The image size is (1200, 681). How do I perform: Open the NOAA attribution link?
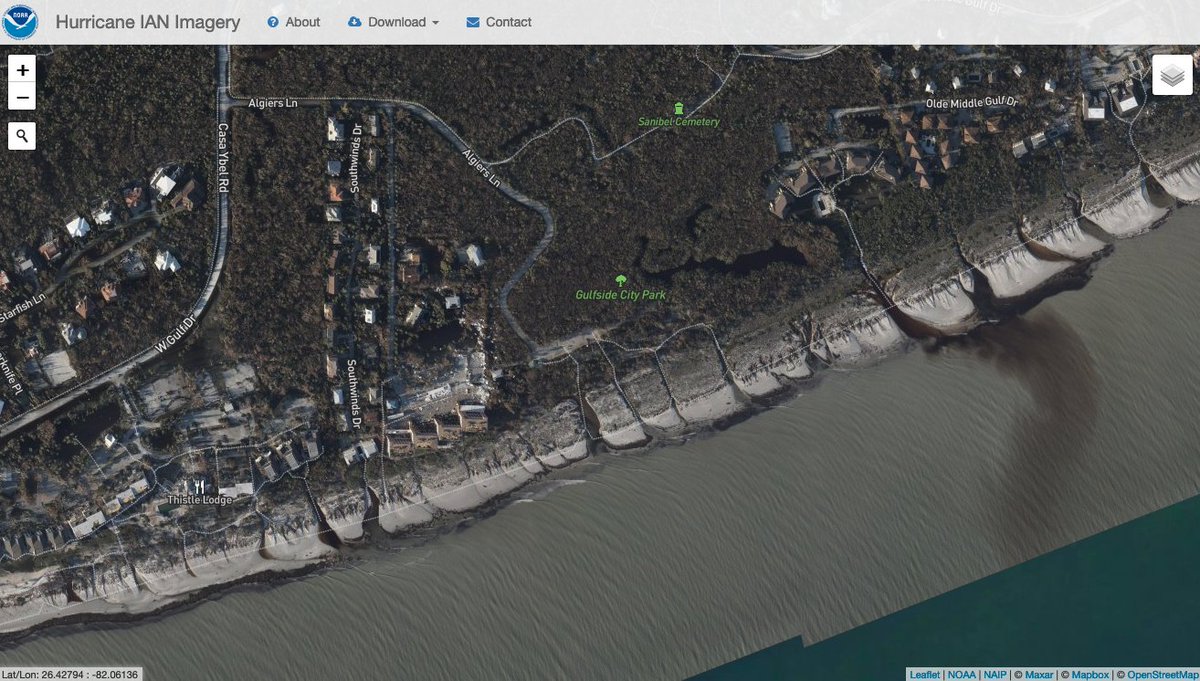pyautogui.click(x=961, y=674)
